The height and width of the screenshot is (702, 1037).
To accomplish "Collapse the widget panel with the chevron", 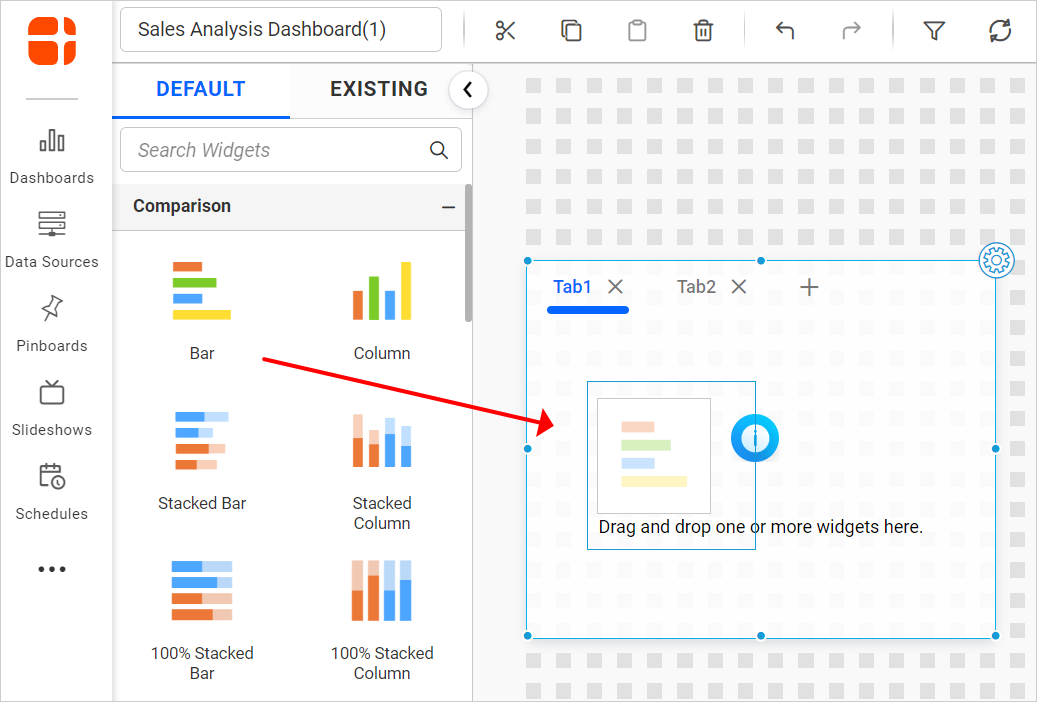I will pyautogui.click(x=468, y=89).
